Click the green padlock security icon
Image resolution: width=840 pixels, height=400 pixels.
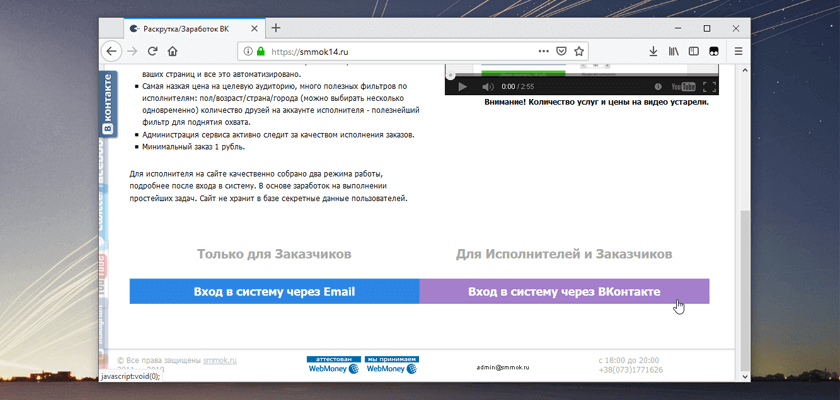point(261,51)
